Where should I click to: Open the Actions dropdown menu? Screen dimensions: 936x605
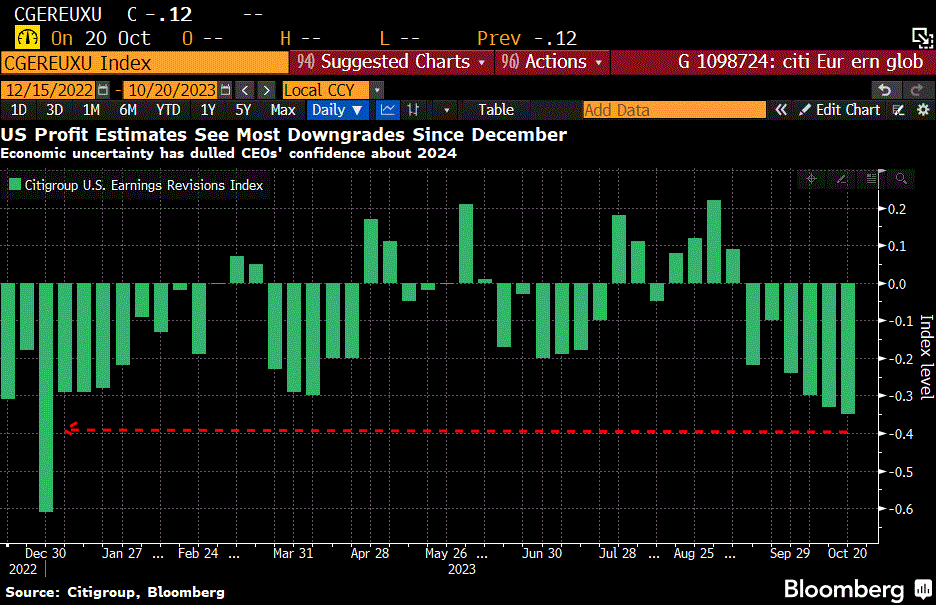point(552,62)
